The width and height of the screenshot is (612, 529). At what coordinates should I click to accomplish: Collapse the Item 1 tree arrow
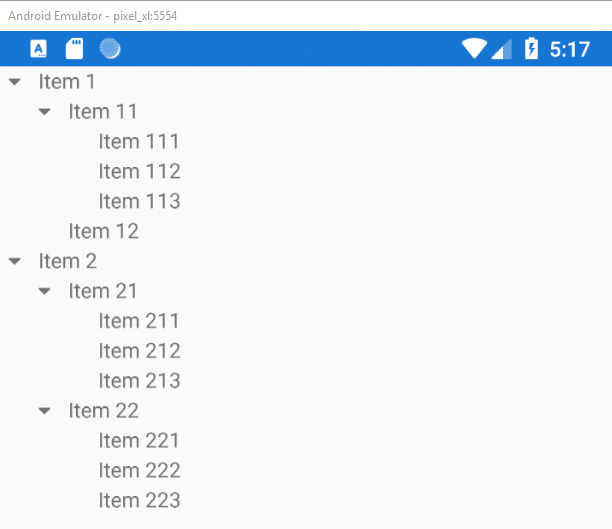[14, 82]
